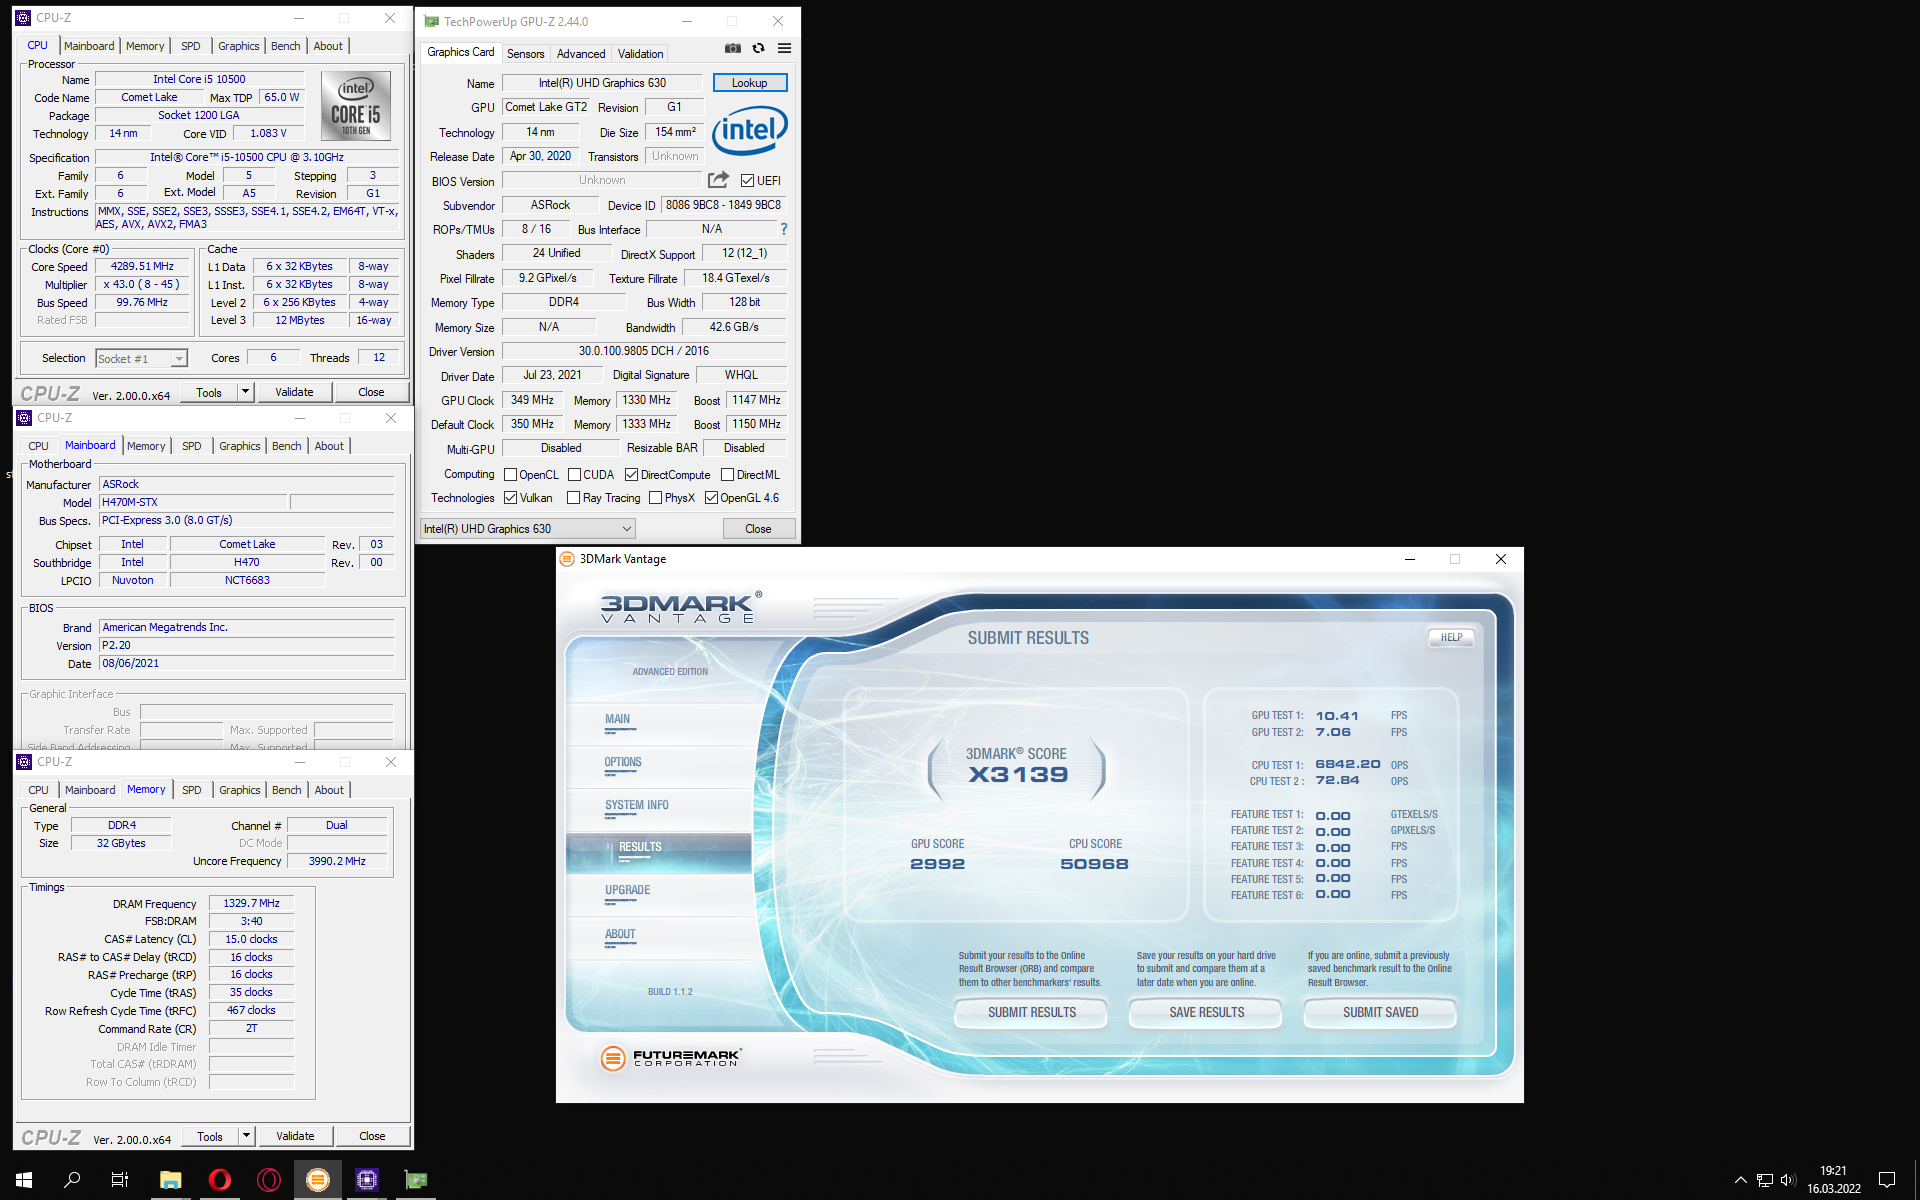Click the GPU-Z refresh icon
This screenshot has width=1920, height=1200.
tap(759, 48)
